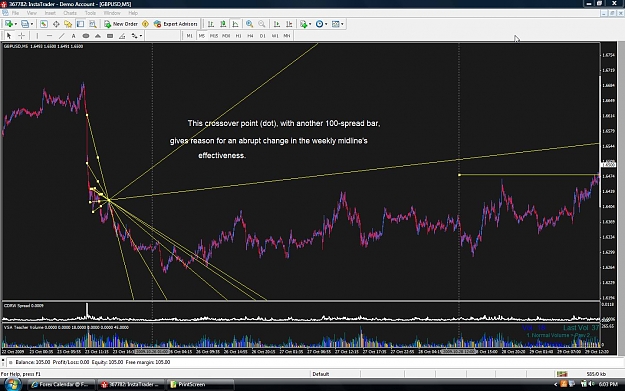This screenshot has width=625, height=391.
Task: Click the New Order button
Action: point(121,24)
